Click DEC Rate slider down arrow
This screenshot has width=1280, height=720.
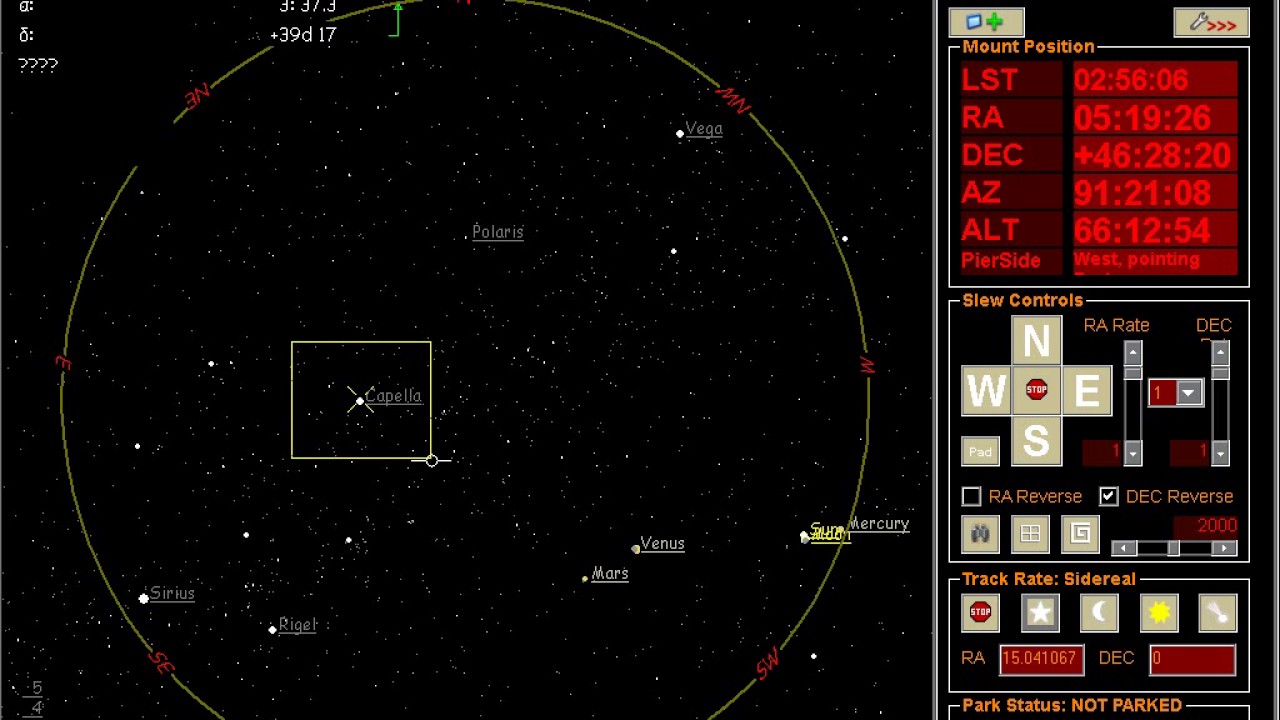[1220, 454]
